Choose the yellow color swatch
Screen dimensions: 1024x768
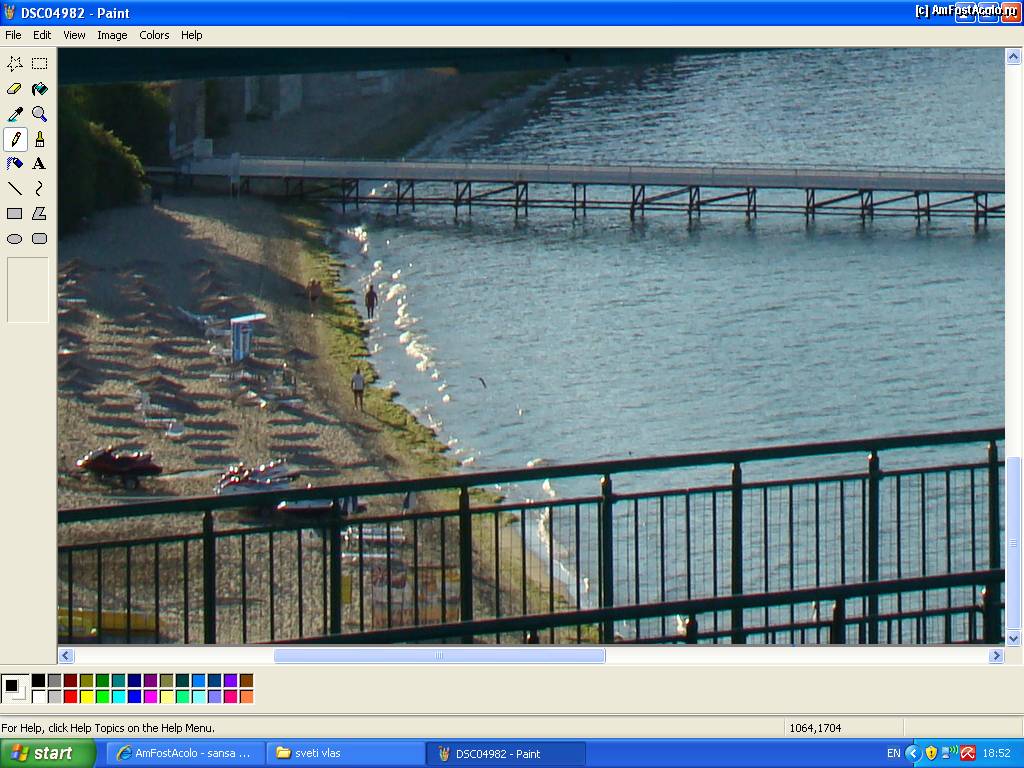(86, 697)
